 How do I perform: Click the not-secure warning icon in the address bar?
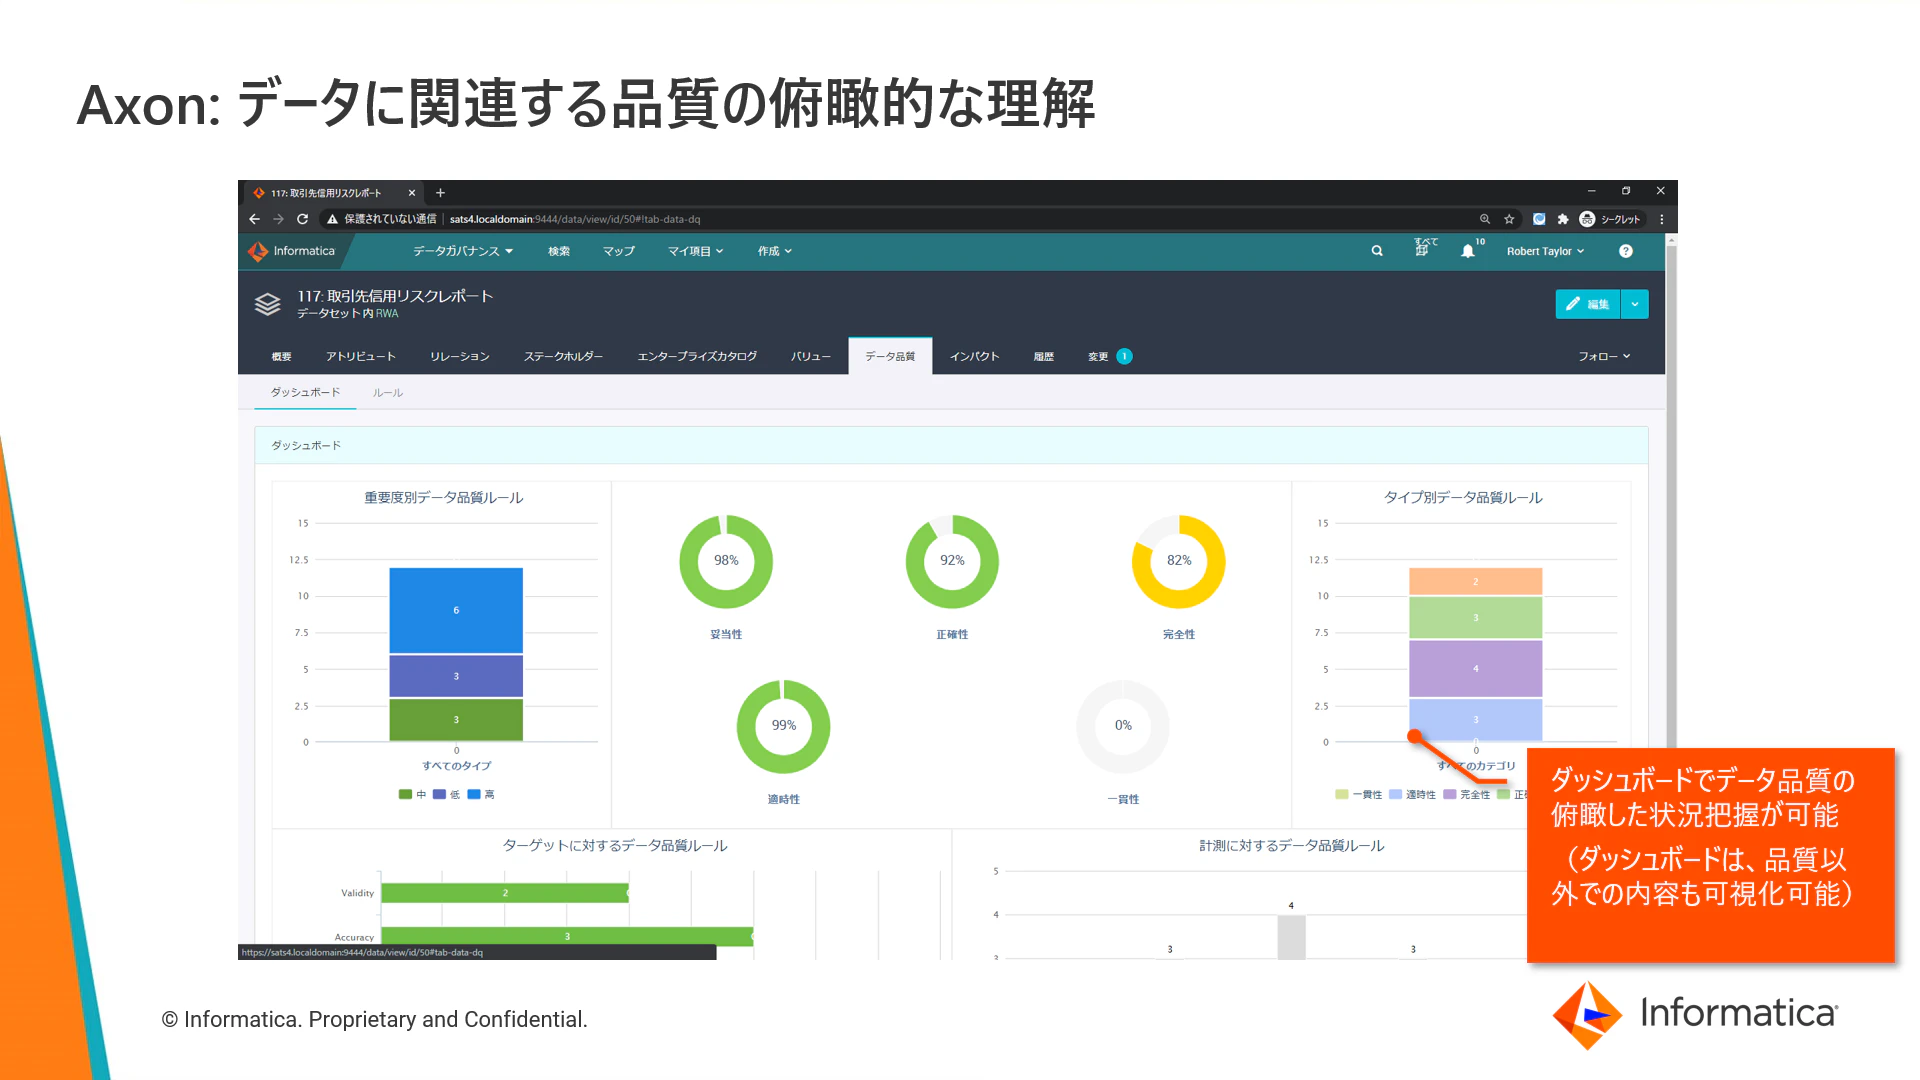(x=332, y=219)
